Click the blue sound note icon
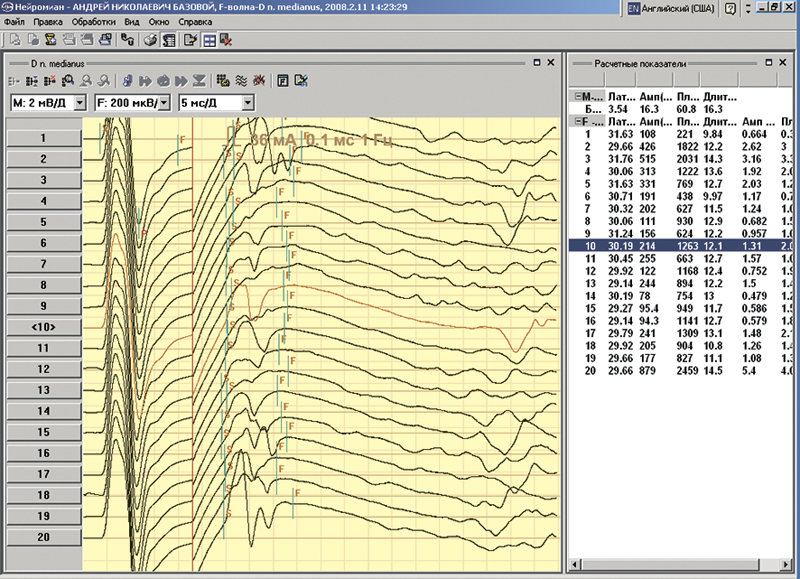This screenshot has height=579, width=800. (x=128, y=81)
